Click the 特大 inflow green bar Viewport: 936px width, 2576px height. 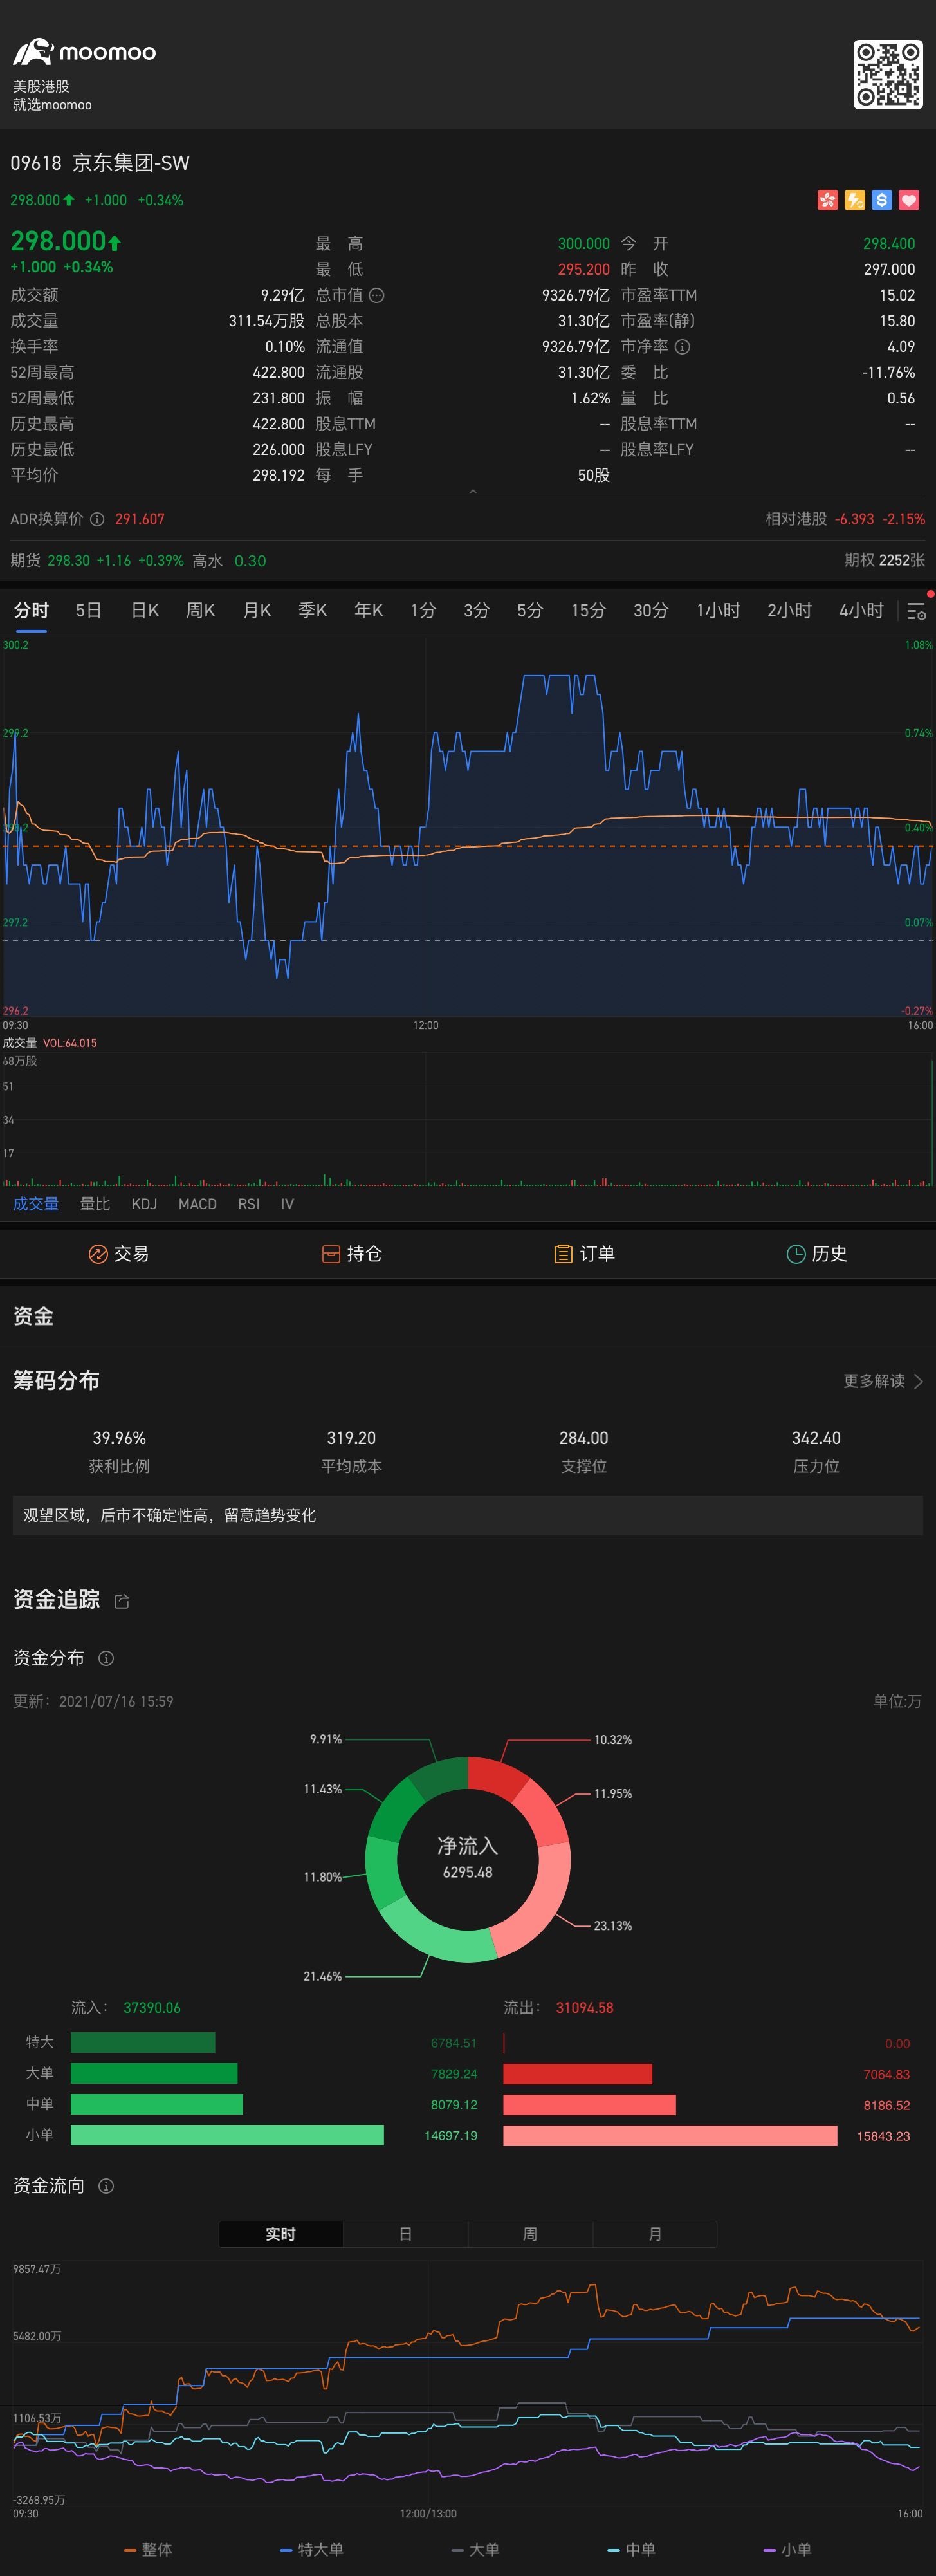pyautogui.click(x=143, y=2043)
